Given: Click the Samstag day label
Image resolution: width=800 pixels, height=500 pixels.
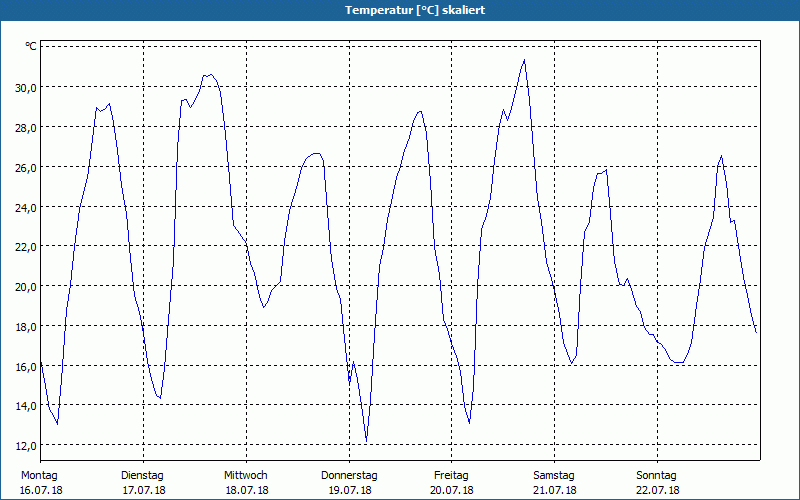Looking at the screenshot, I should coord(554,476).
